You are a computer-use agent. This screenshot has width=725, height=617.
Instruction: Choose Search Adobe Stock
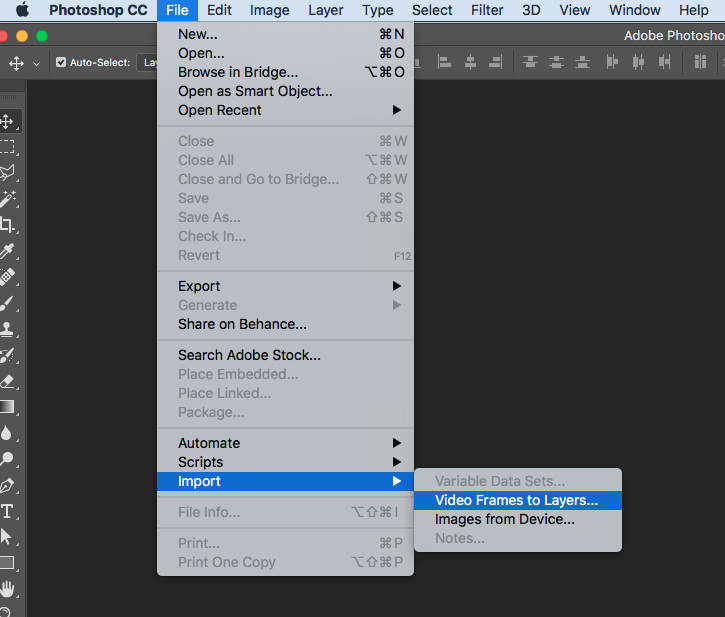coord(285,355)
